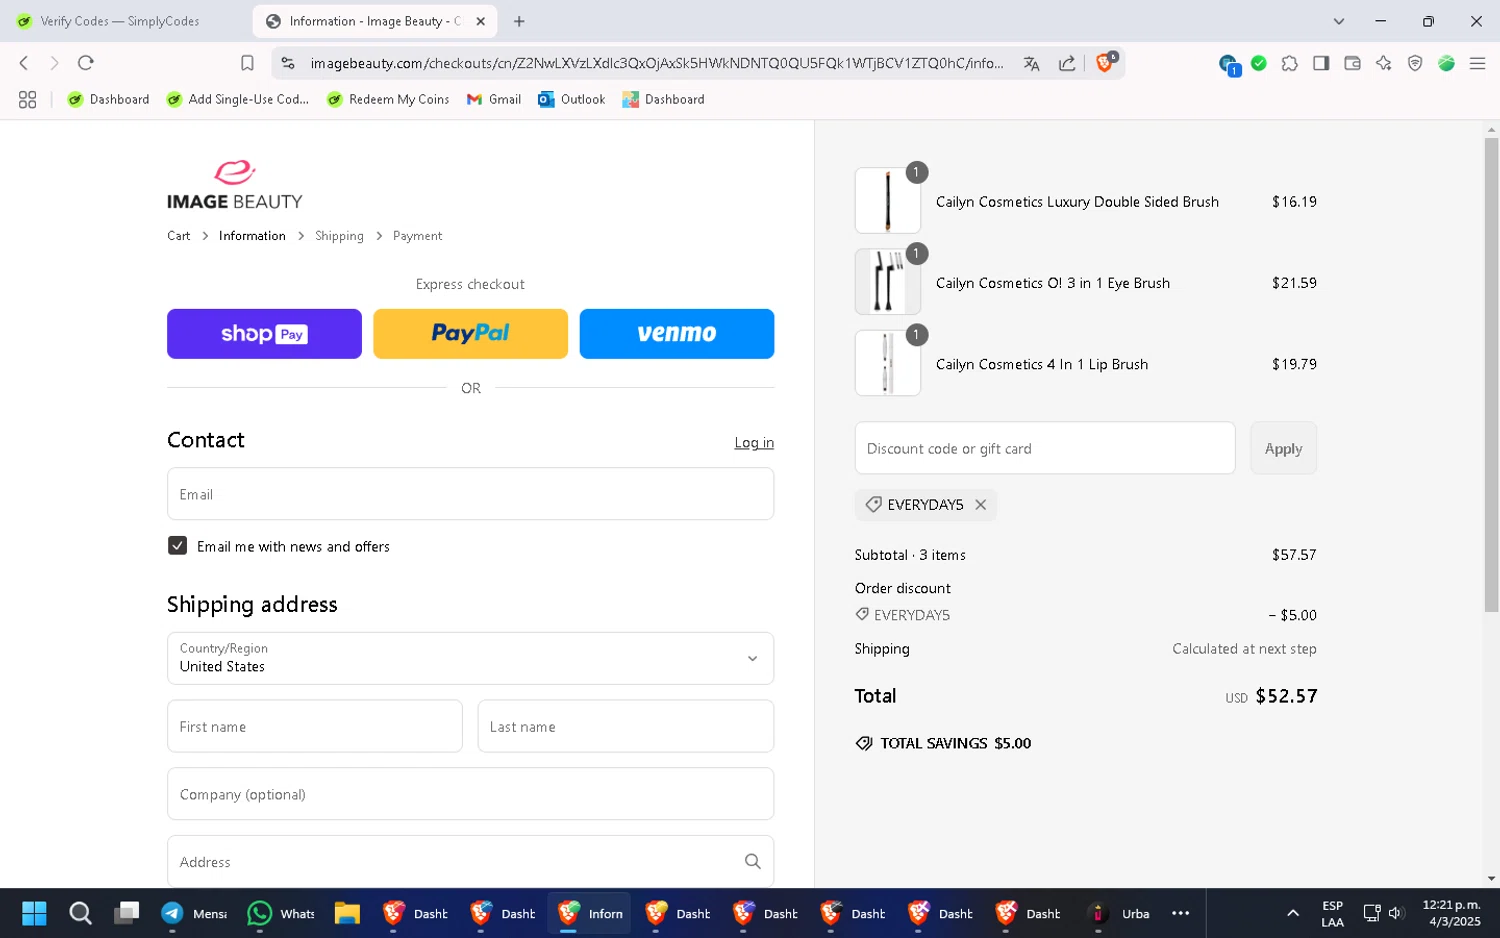Click the Address search magnifier icon

pyautogui.click(x=753, y=861)
